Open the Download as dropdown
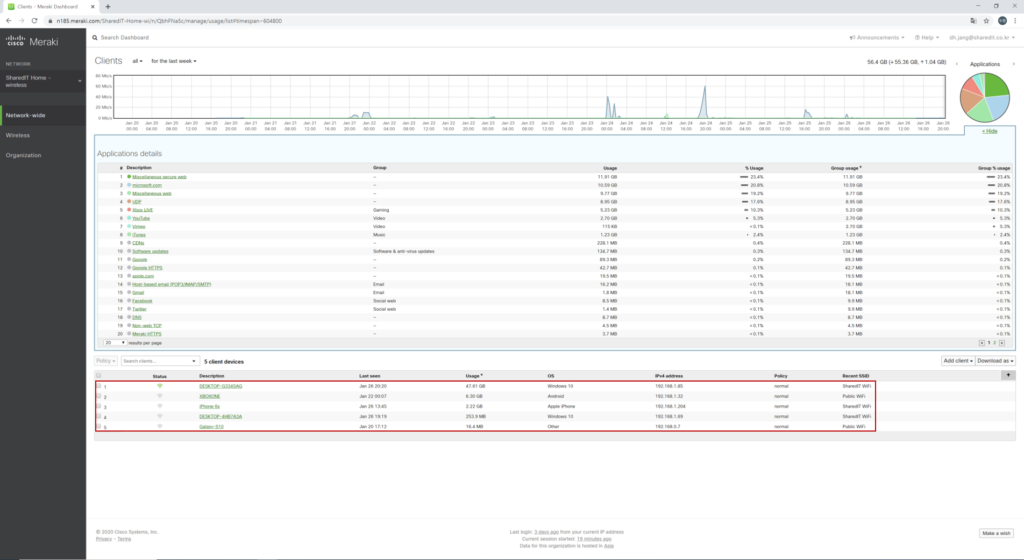The image size is (1024, 560). 996,360
